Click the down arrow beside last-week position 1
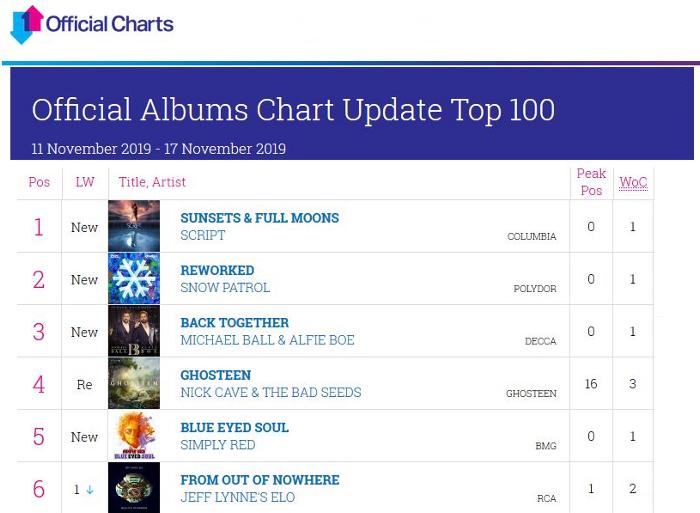 (90, 490)
